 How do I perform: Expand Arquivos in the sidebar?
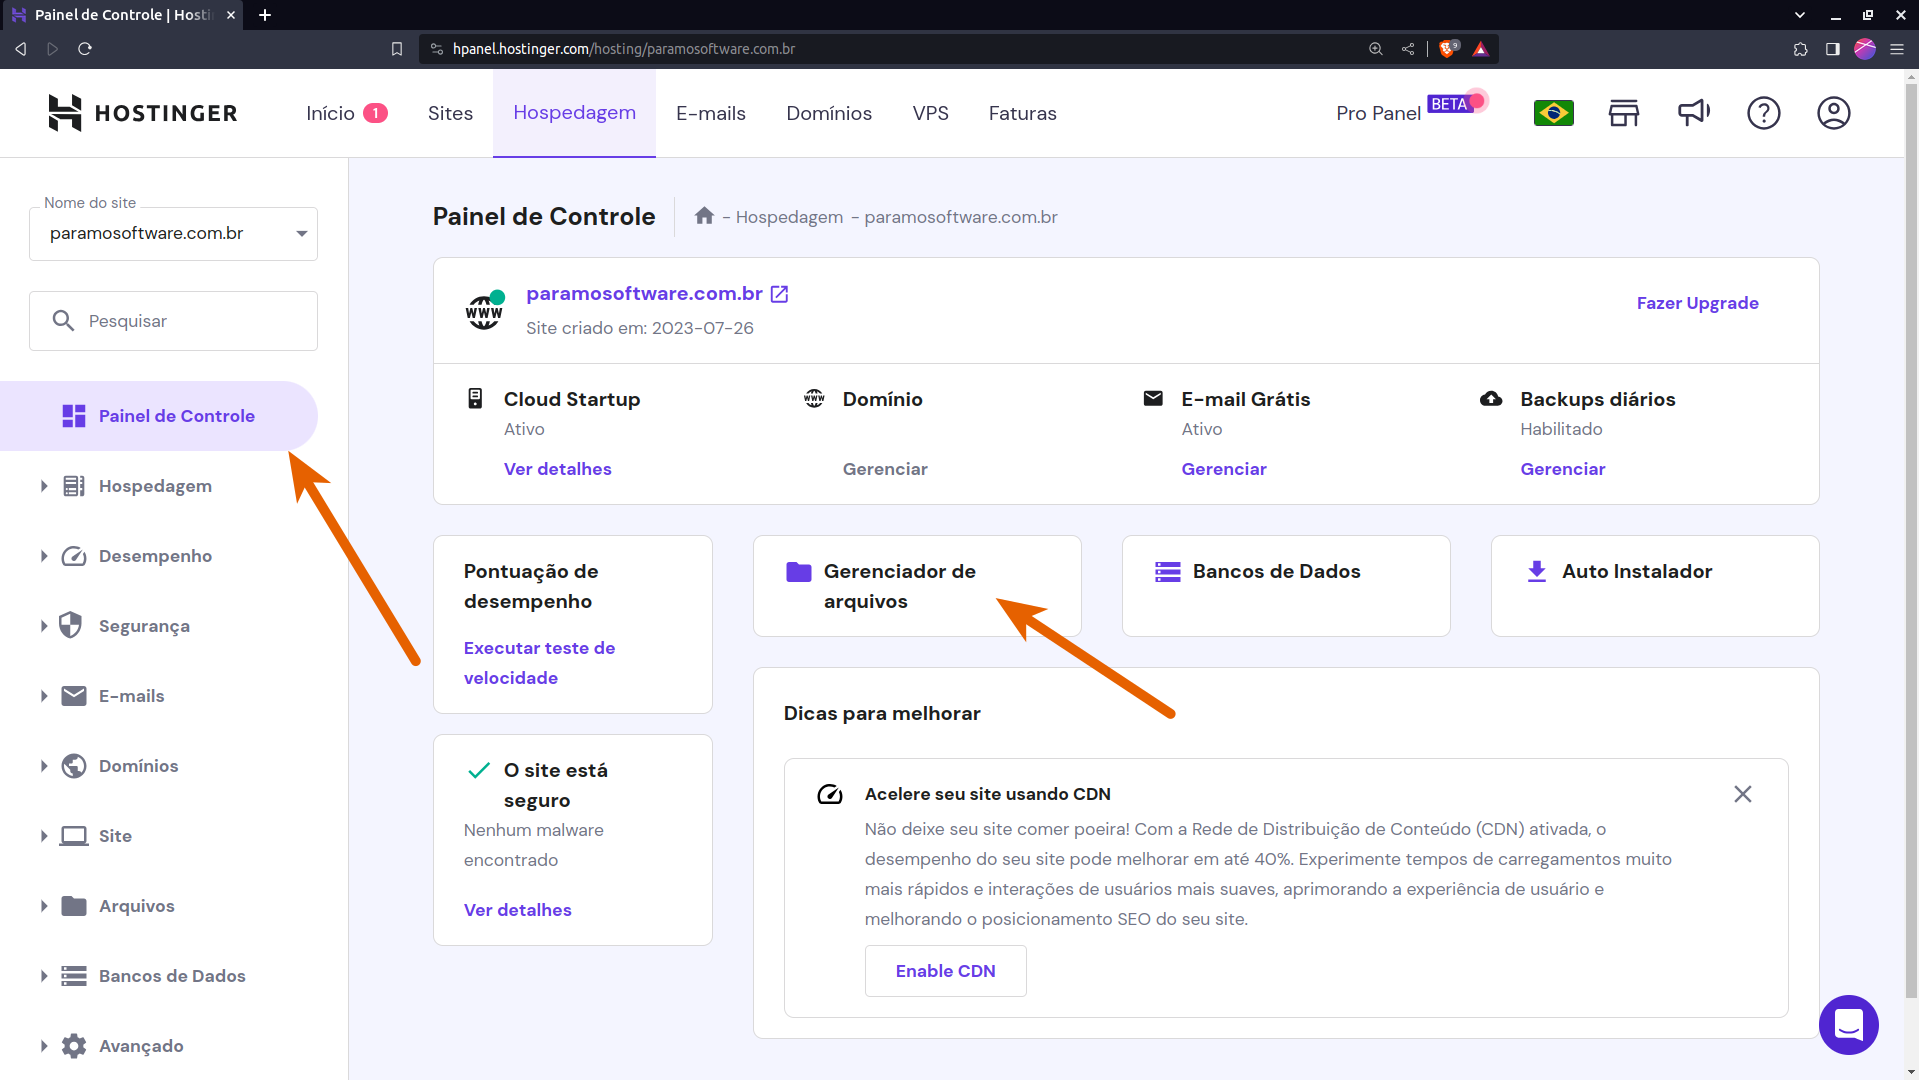44,906
